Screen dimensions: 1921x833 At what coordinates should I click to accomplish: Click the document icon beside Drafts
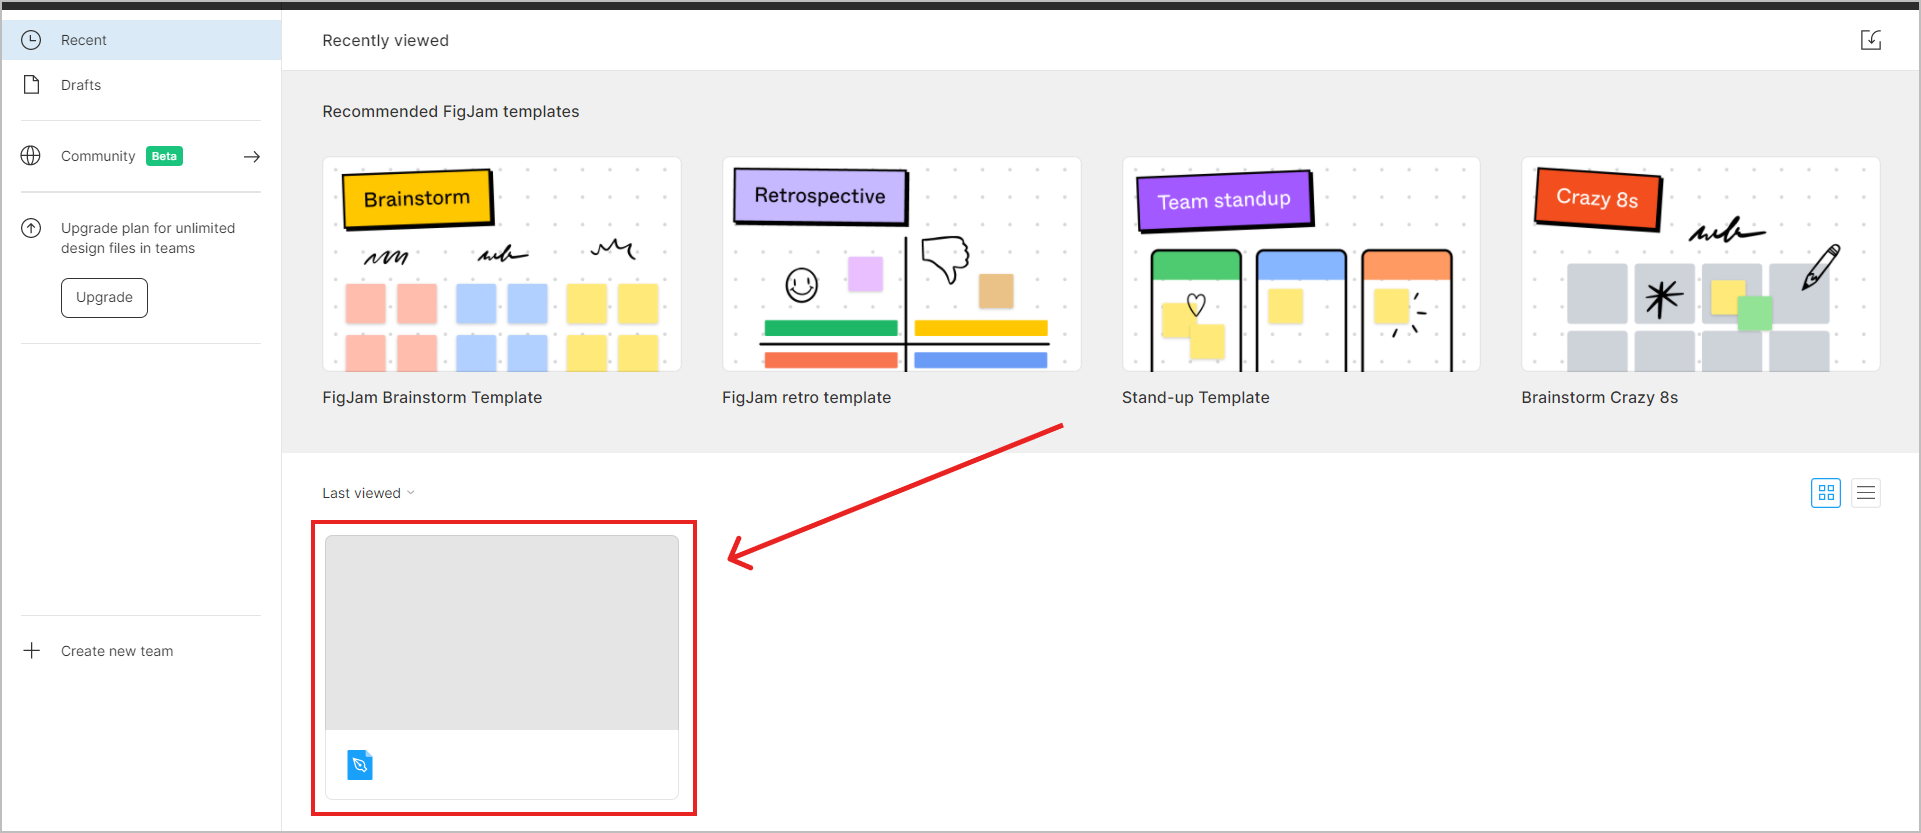click(x=31, y=85)
